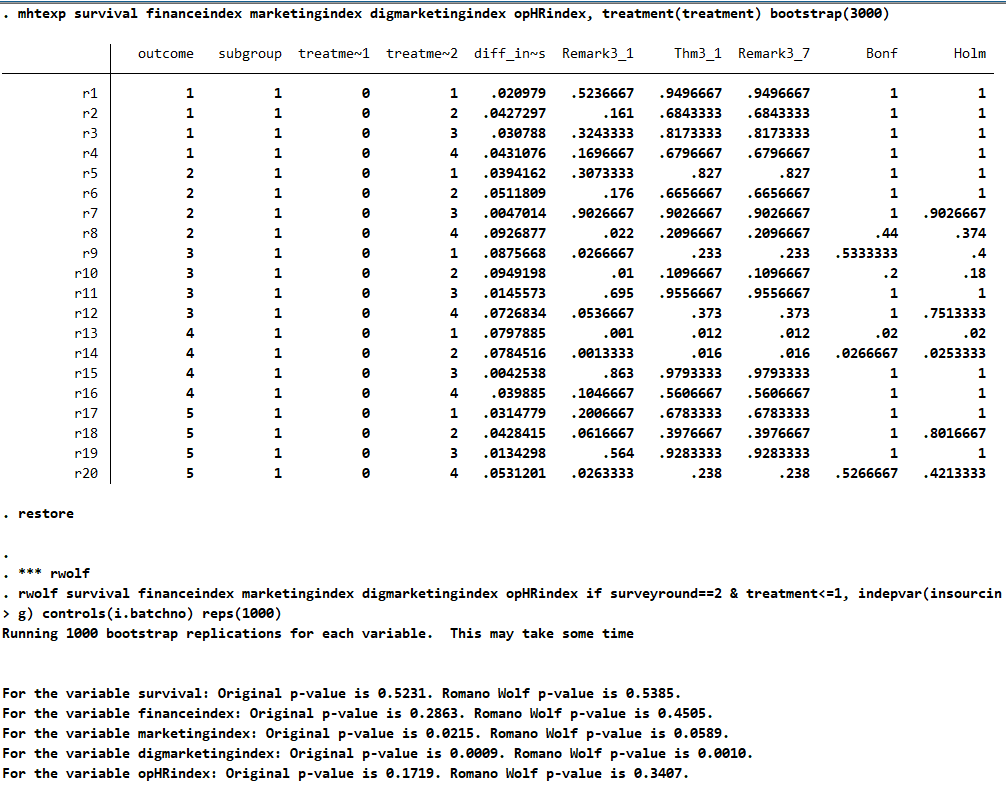Image resolution: width=1006 pixels, height=800 pixels.
Task: Click diff value .0926877 in row r8
Action: pos(514,234)
